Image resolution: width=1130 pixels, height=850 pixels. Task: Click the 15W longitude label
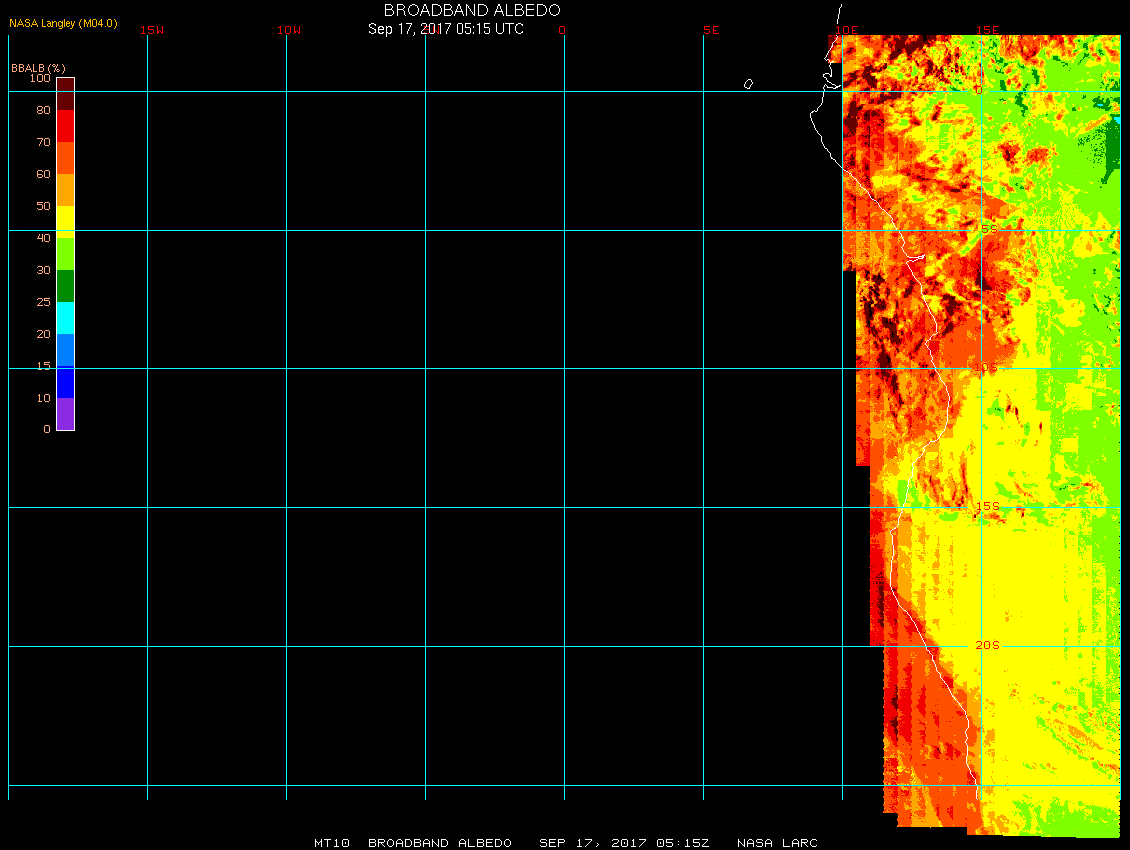coord(152,30)
